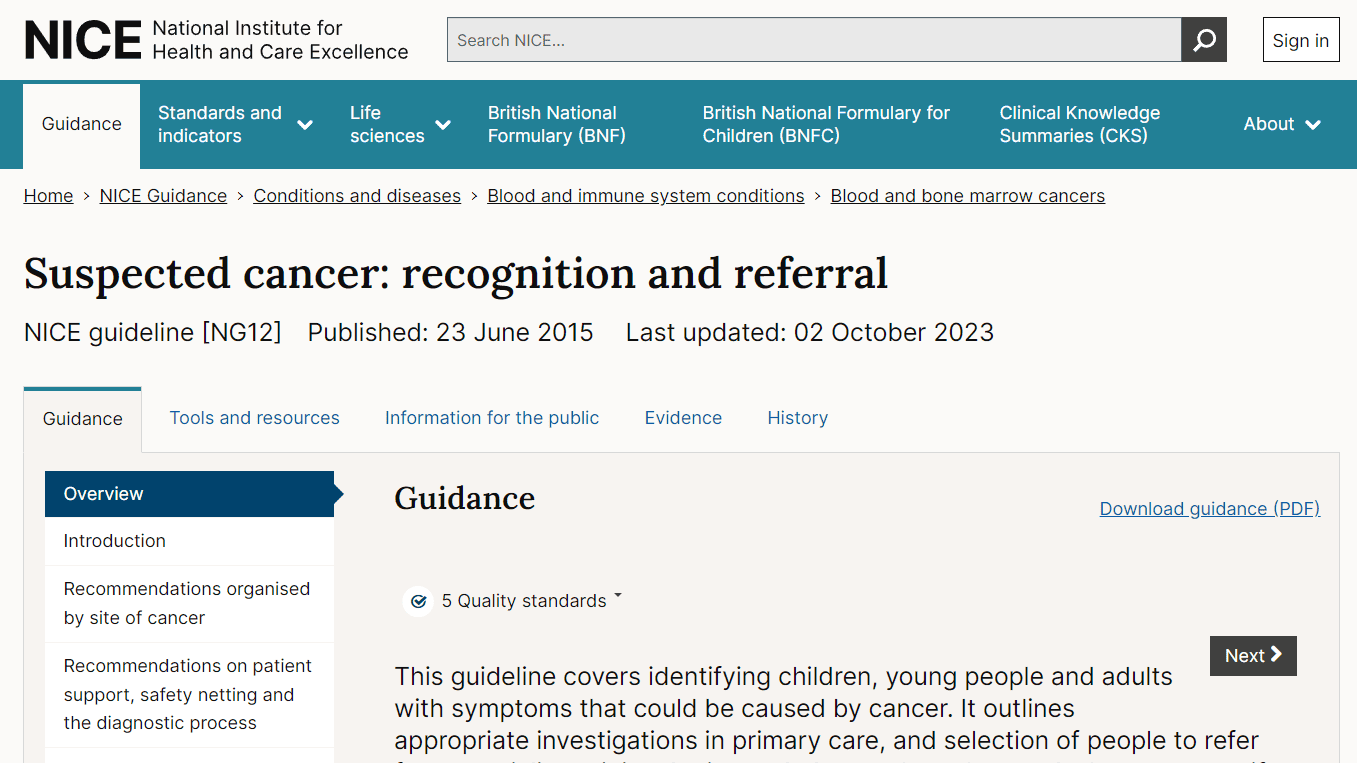Open Information for the public tab

492,418
